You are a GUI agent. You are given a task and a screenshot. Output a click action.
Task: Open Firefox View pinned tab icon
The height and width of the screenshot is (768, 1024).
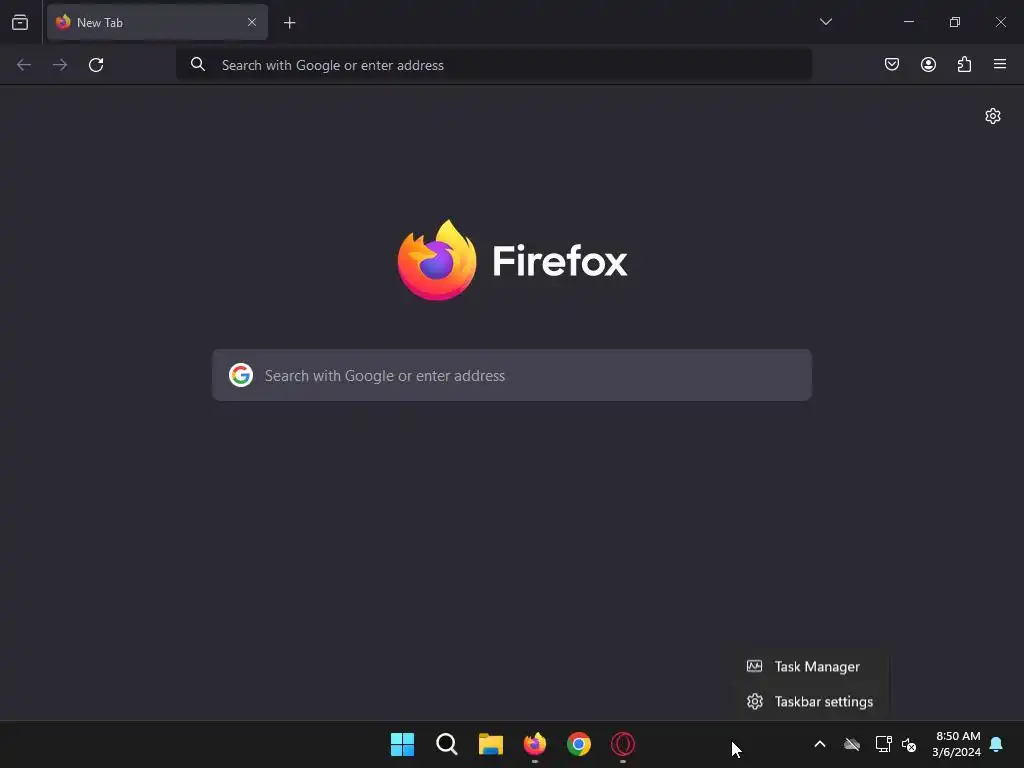[x=20, y=22]
